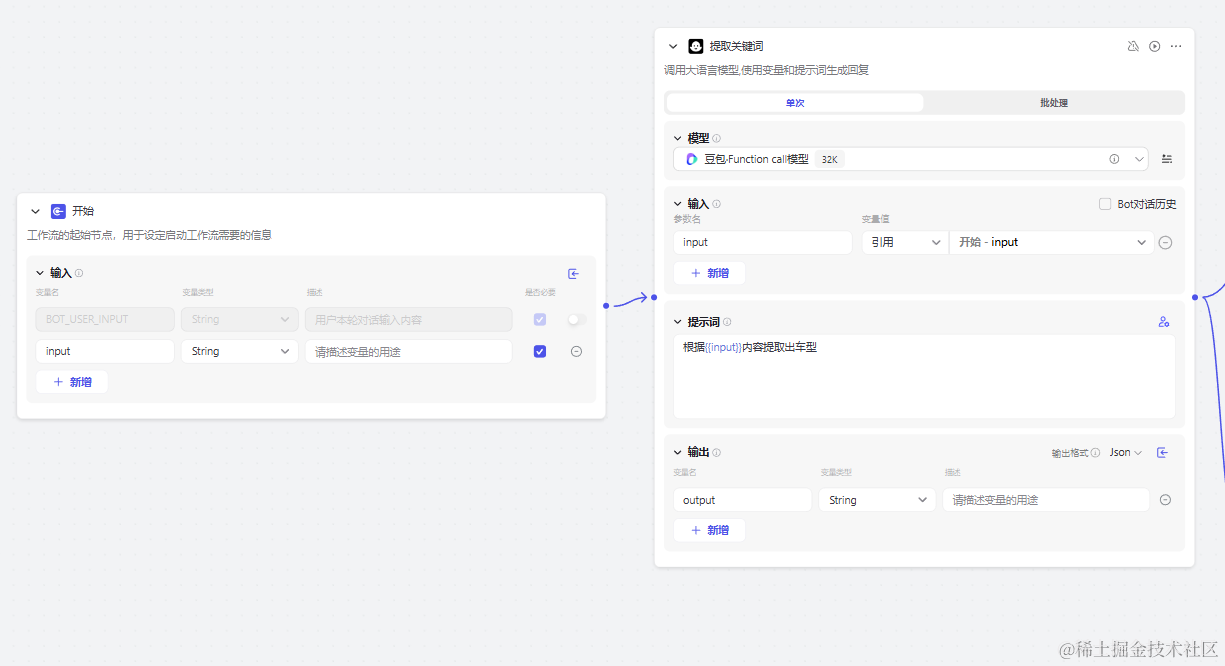Viewport: 1225px width, 666px height.
Task: Click 新增 button in the 开始 node
Action: tap(72, 382)
